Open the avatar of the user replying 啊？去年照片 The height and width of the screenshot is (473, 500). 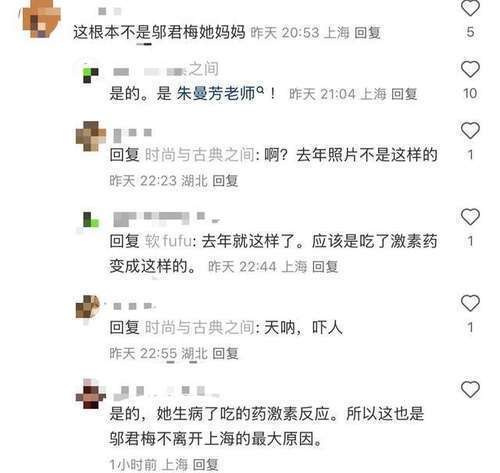pos(91,136)
